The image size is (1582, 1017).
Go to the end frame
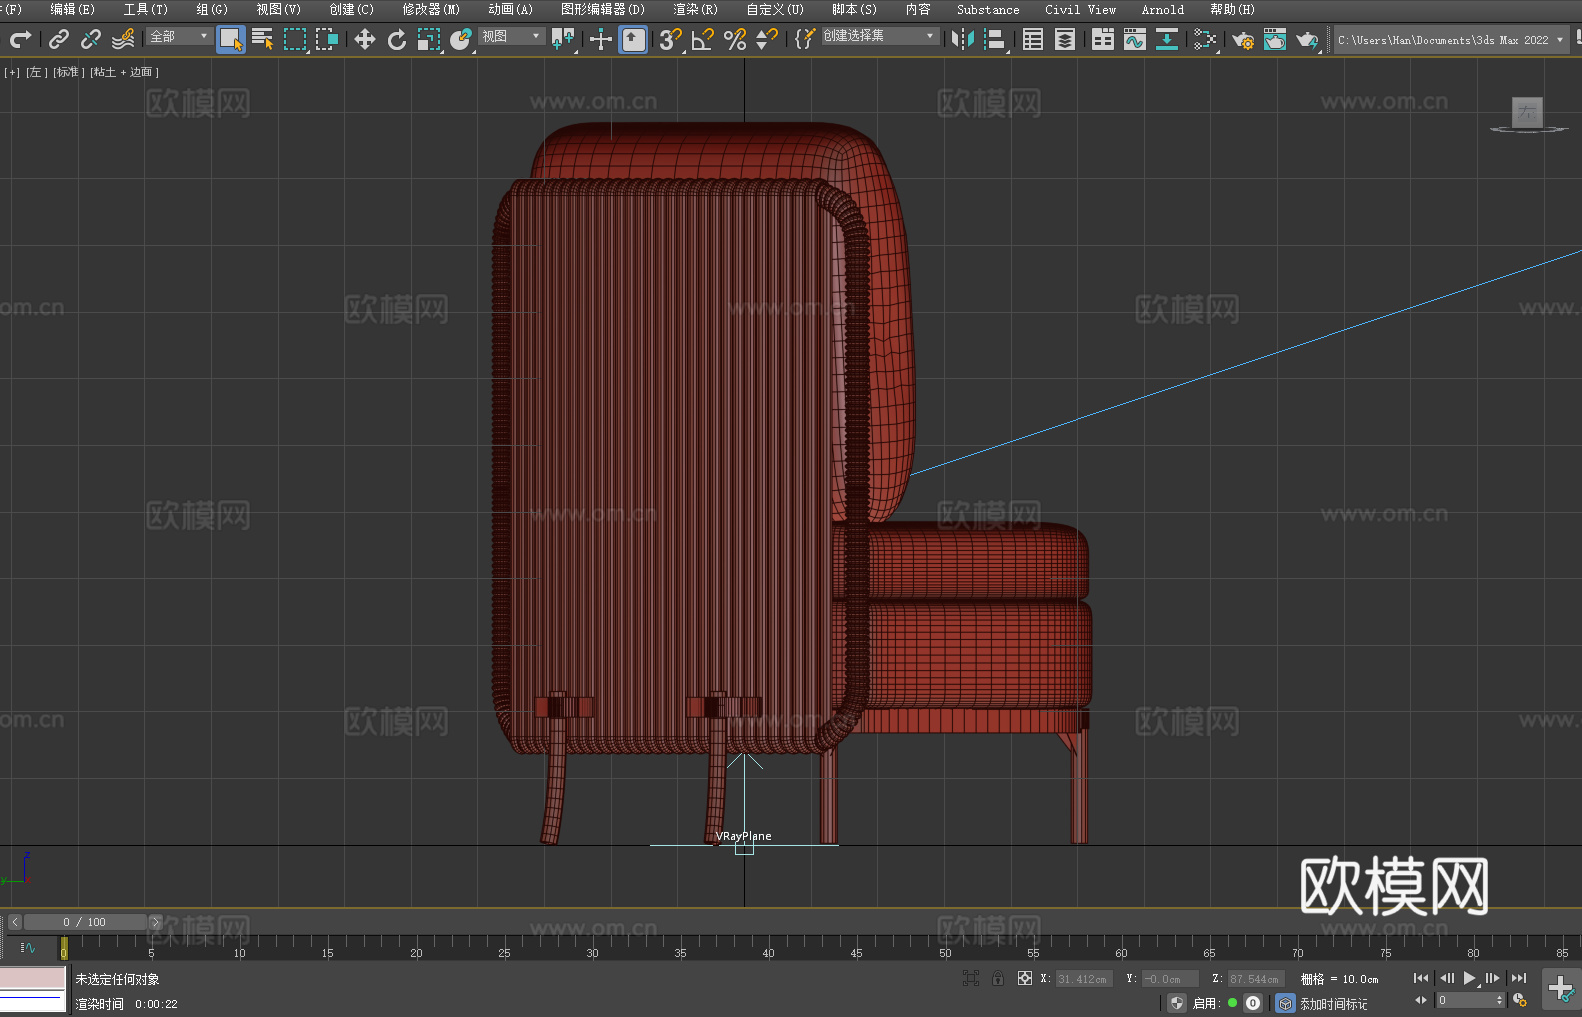click(1519, 978)
